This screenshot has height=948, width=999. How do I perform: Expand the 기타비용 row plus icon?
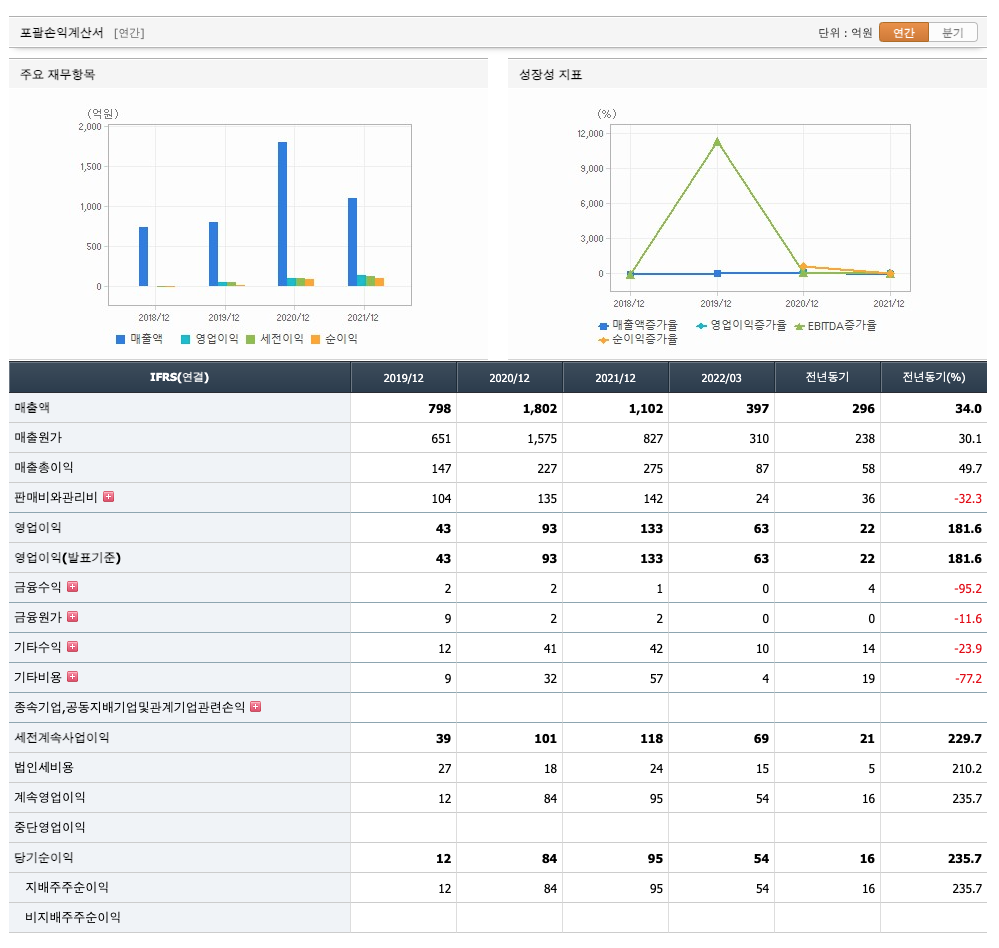pyautogui.click(x=73, y=676)
